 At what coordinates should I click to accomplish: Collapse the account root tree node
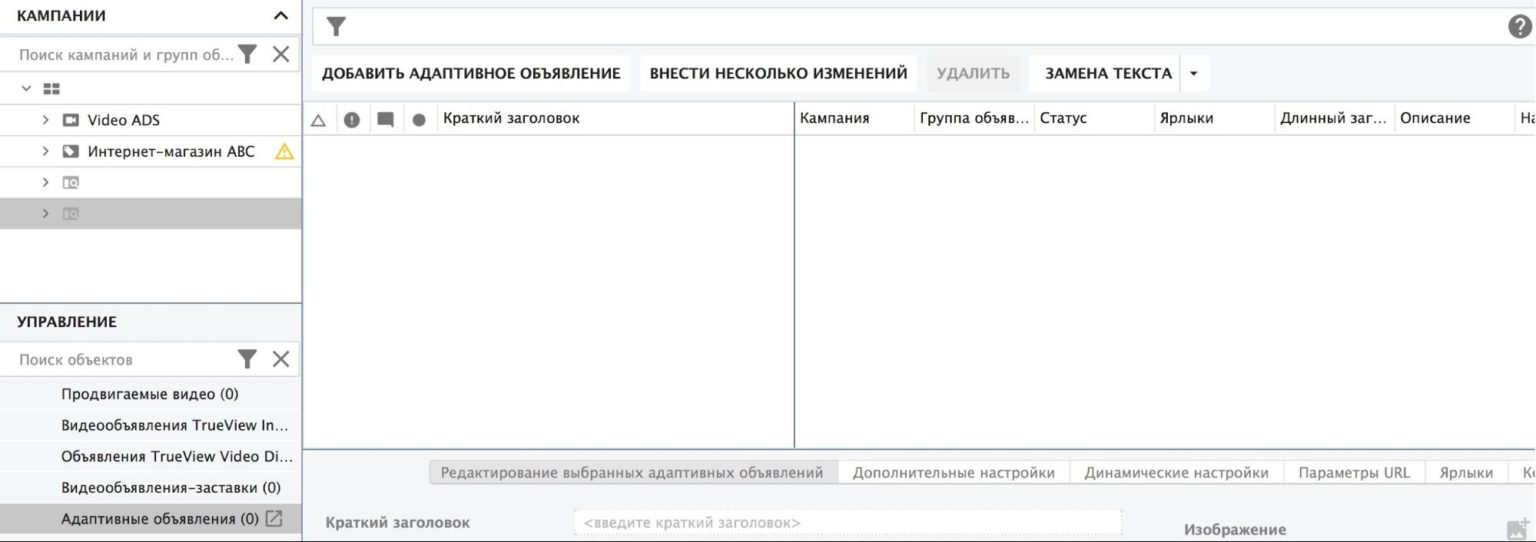point(26,89)
